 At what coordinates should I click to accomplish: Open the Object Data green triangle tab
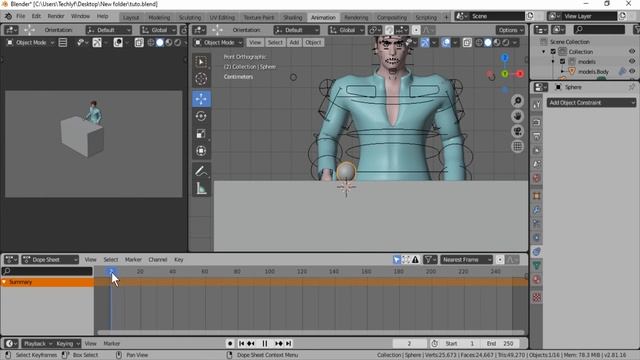point(537,266)
